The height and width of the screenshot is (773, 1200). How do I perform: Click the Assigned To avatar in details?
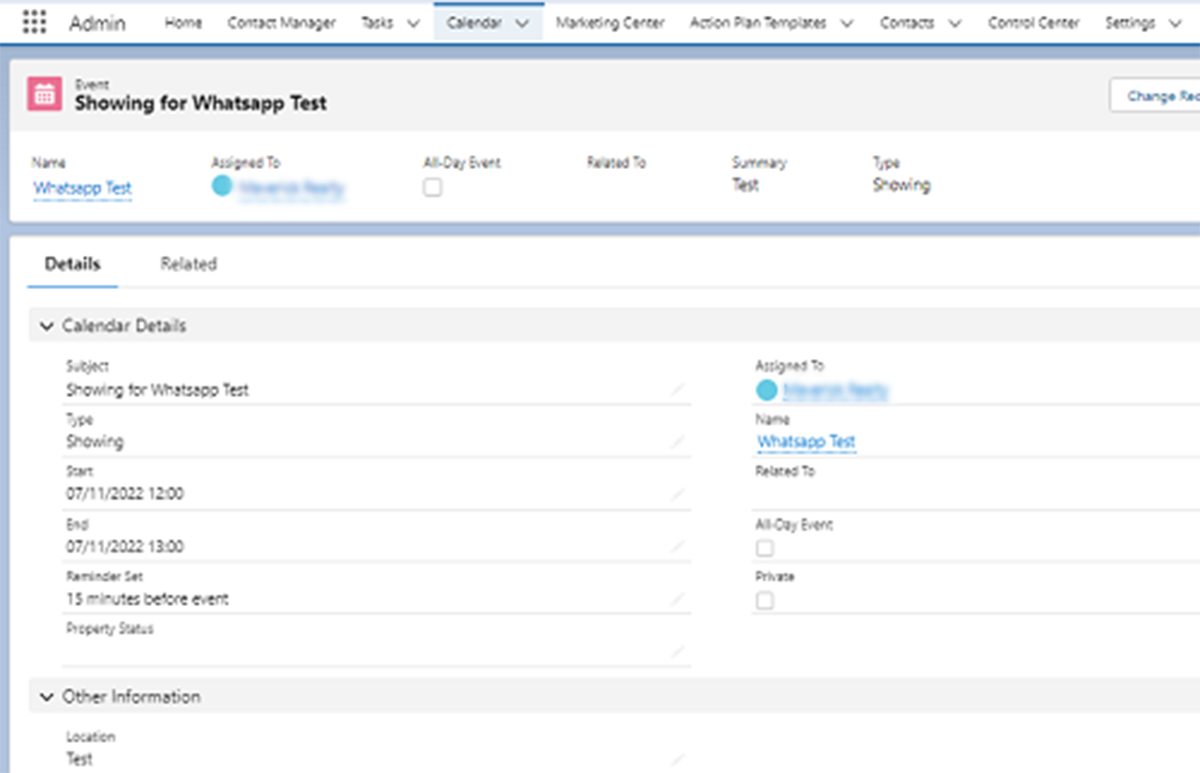pos(767,390)
